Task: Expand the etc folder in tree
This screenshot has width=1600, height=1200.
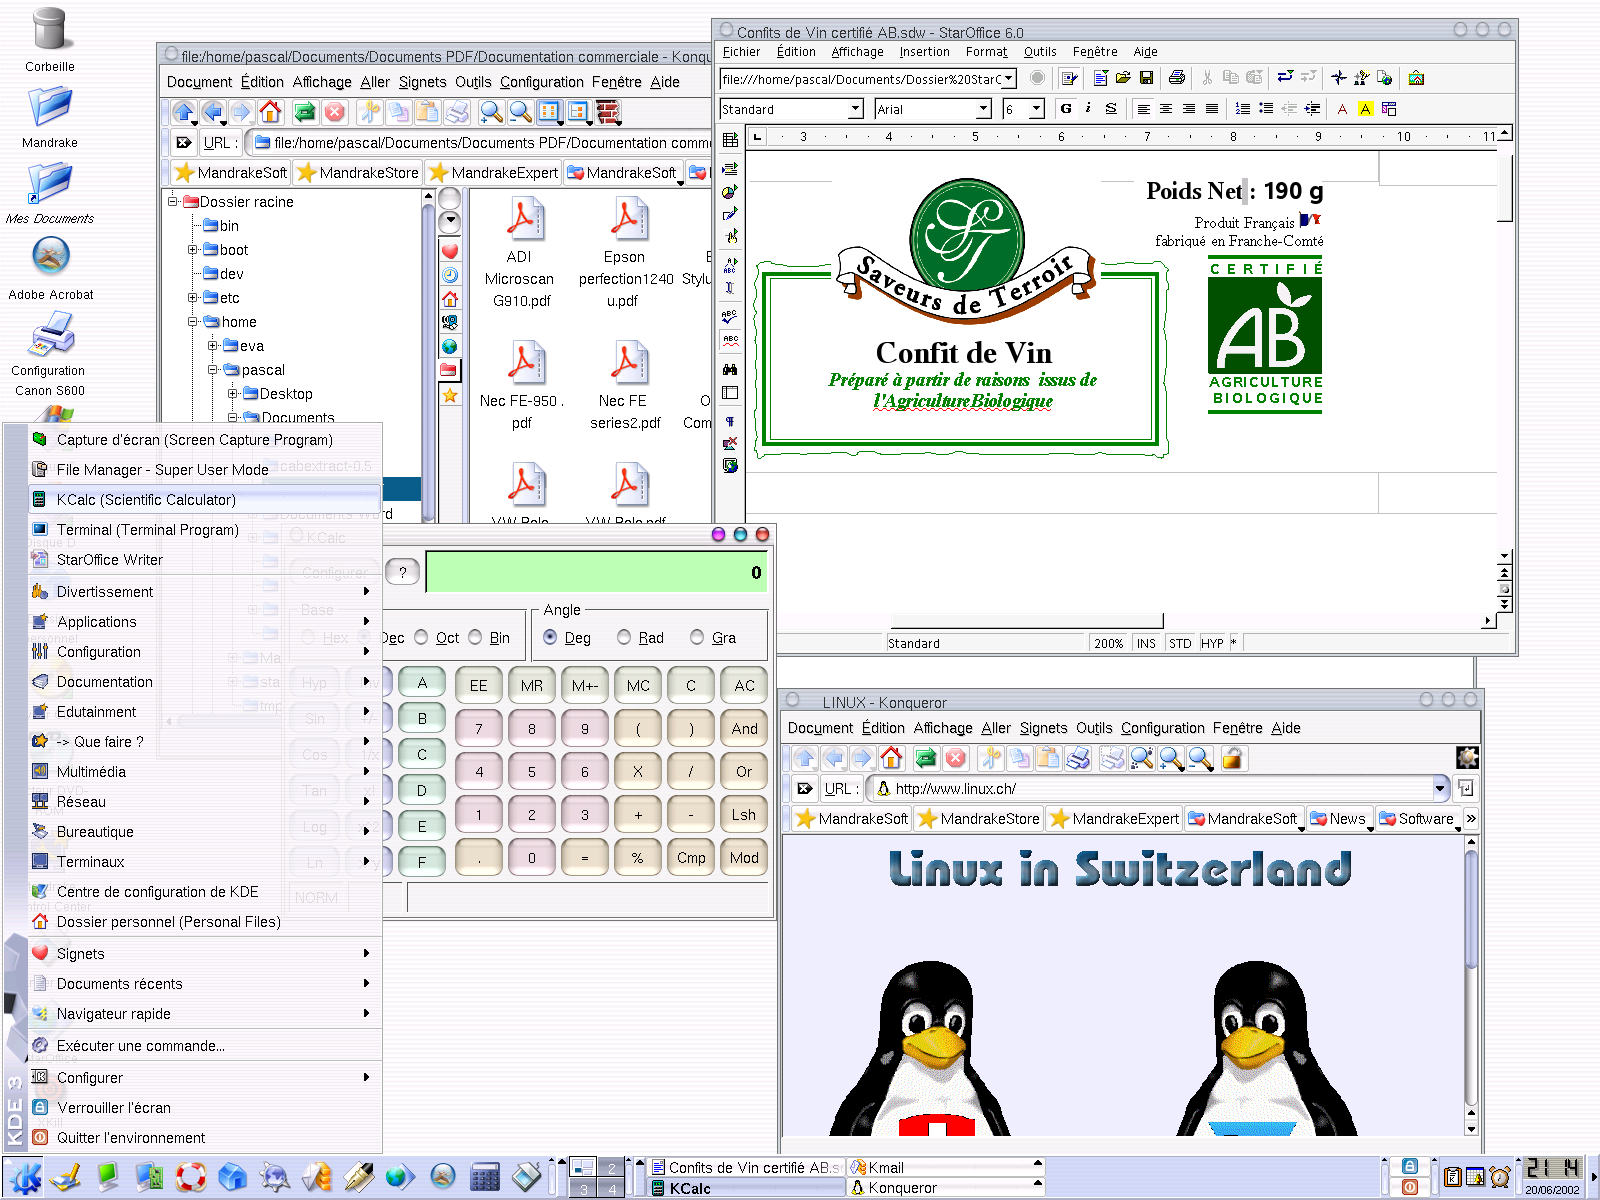Action: pyautogui.click(x=193, y=298)
